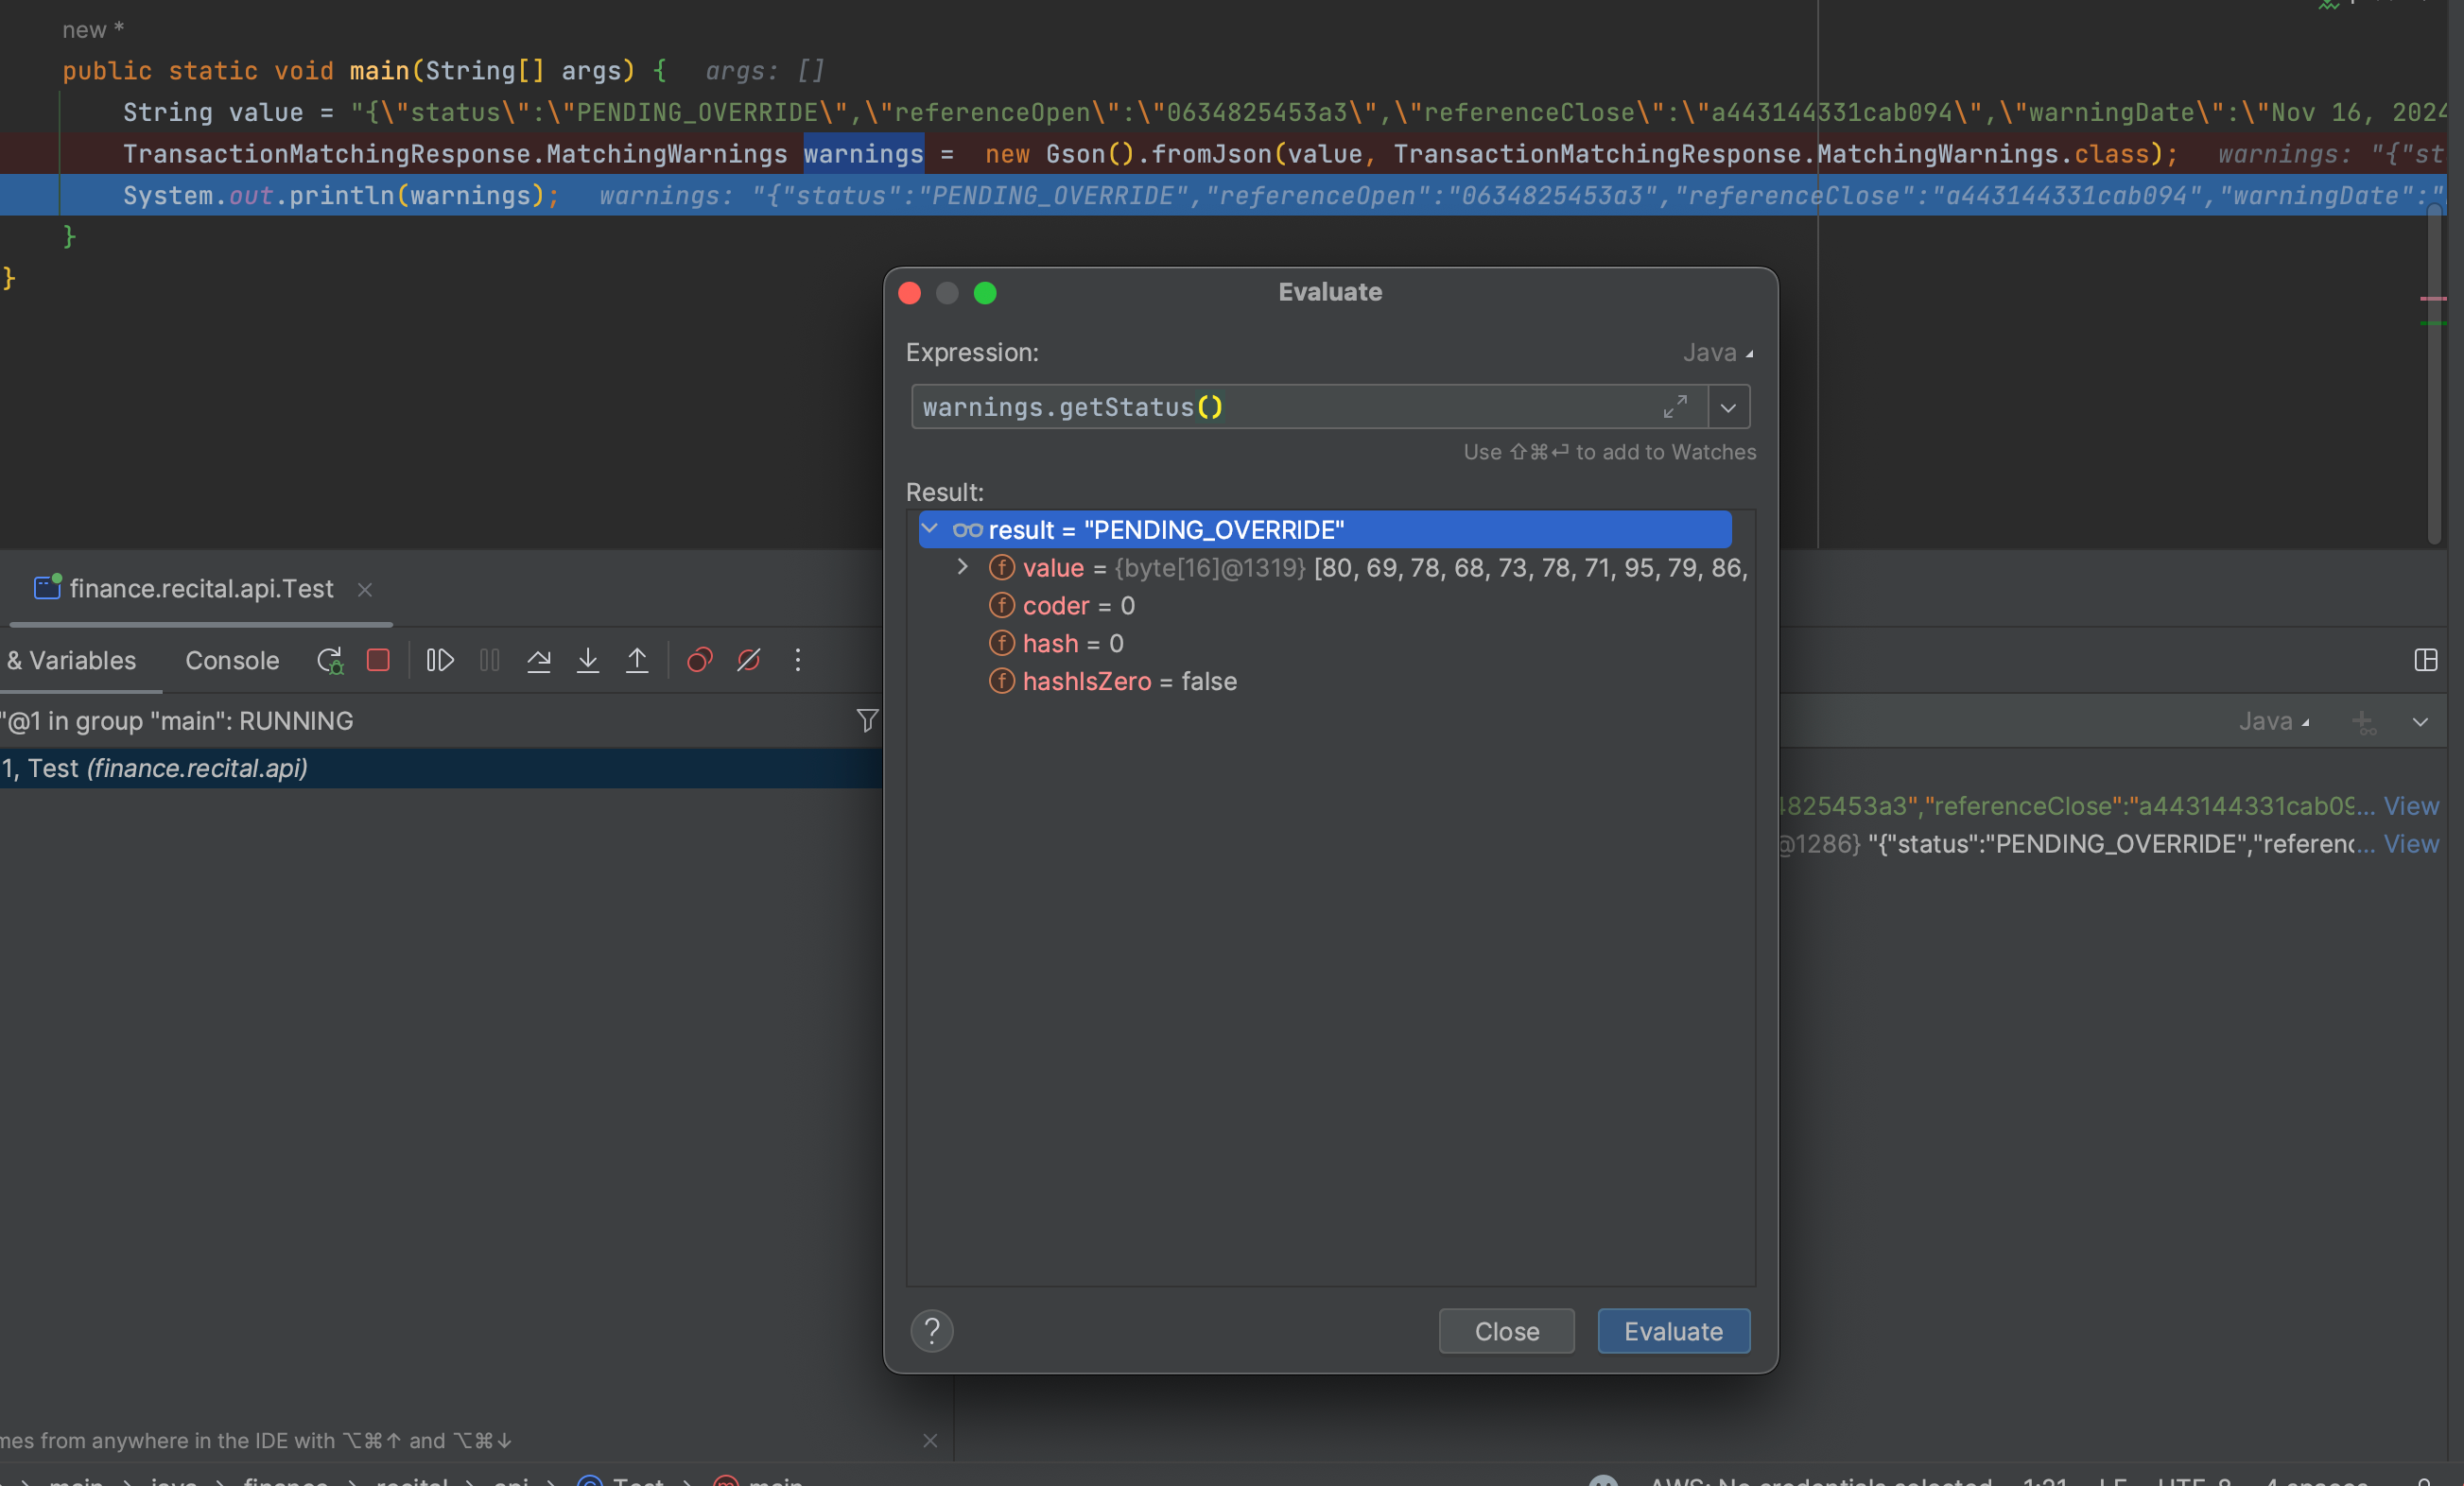Open the expression history dropdown
The height and width of the screenshot is (1486, 2464).
click(x=1728, y=407)
